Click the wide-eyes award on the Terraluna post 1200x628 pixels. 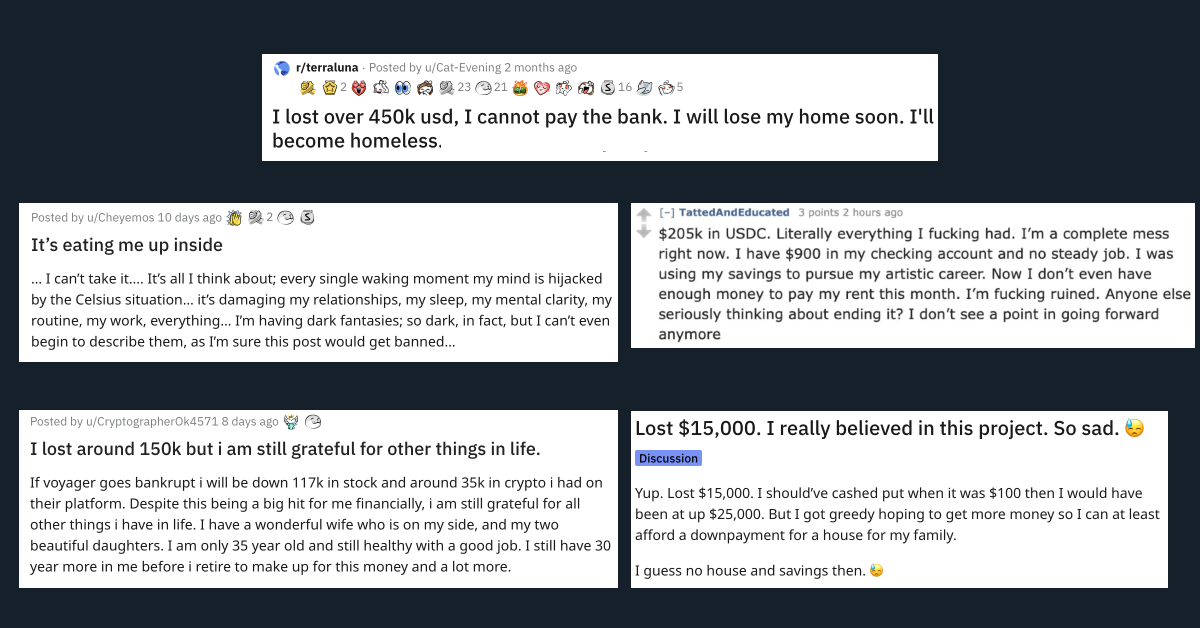pos(403,88)
